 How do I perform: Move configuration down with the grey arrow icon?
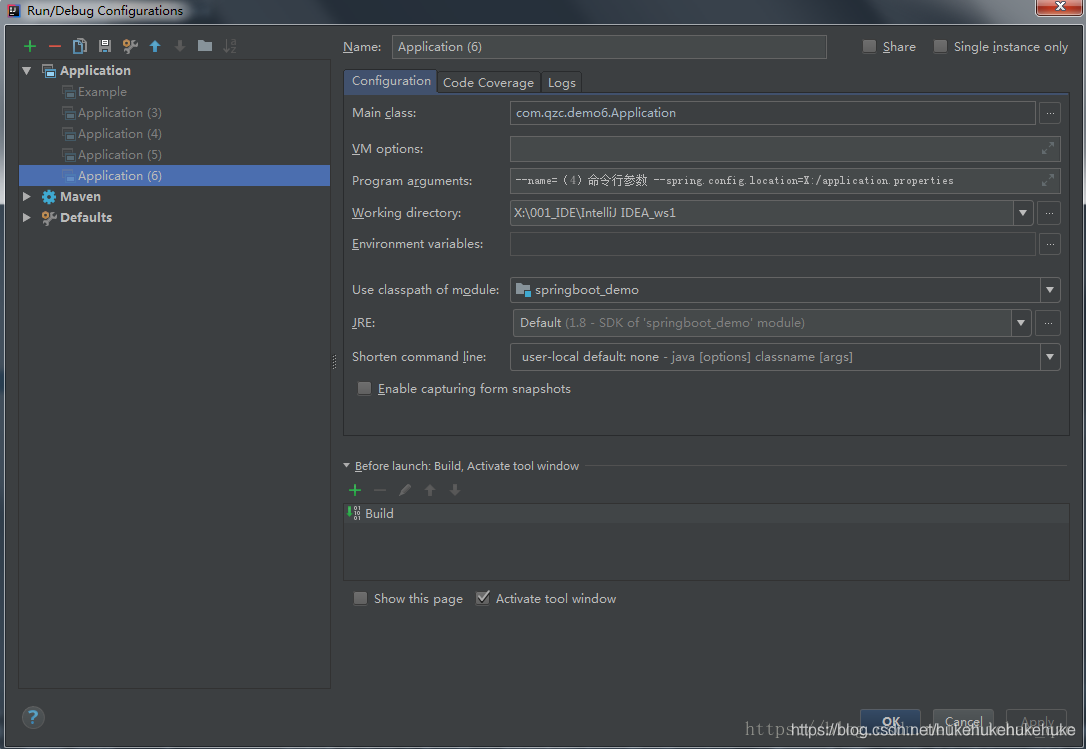180,46
